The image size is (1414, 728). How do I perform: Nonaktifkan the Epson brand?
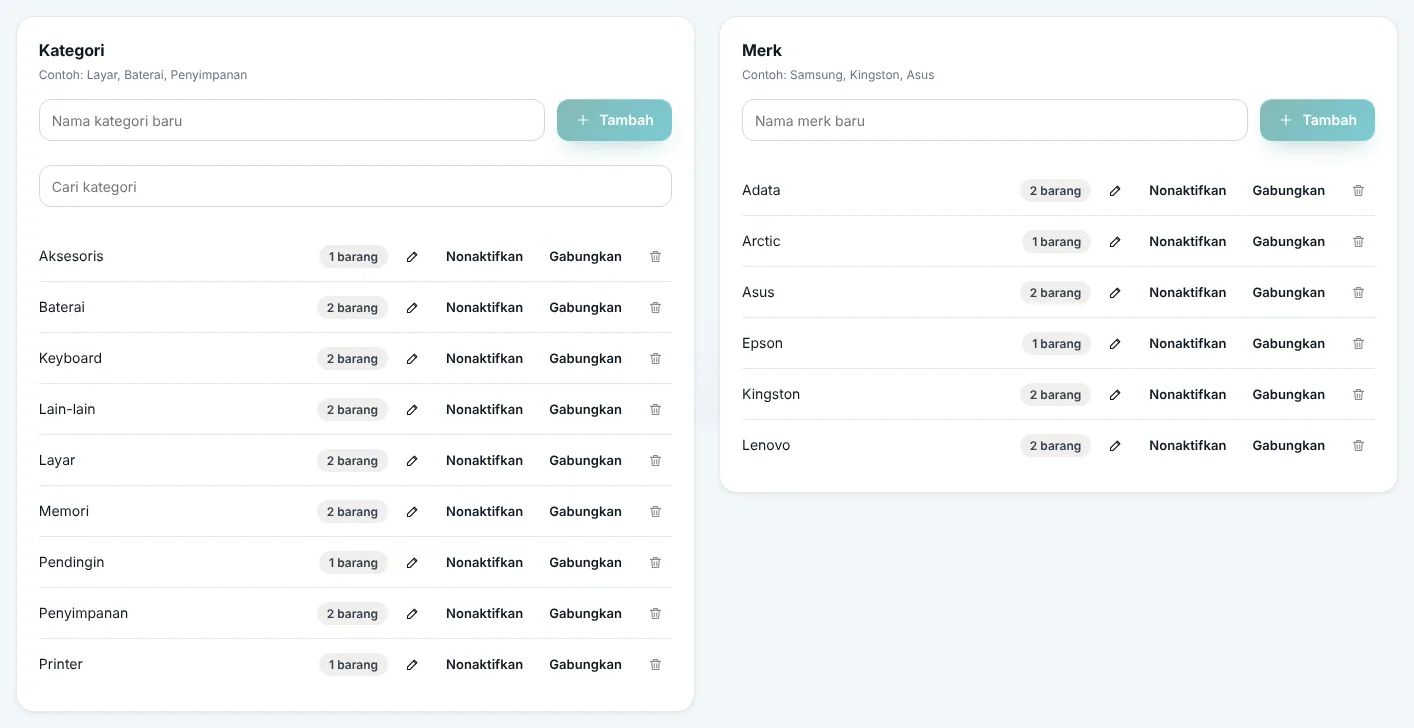click(x=1187, y=344)
